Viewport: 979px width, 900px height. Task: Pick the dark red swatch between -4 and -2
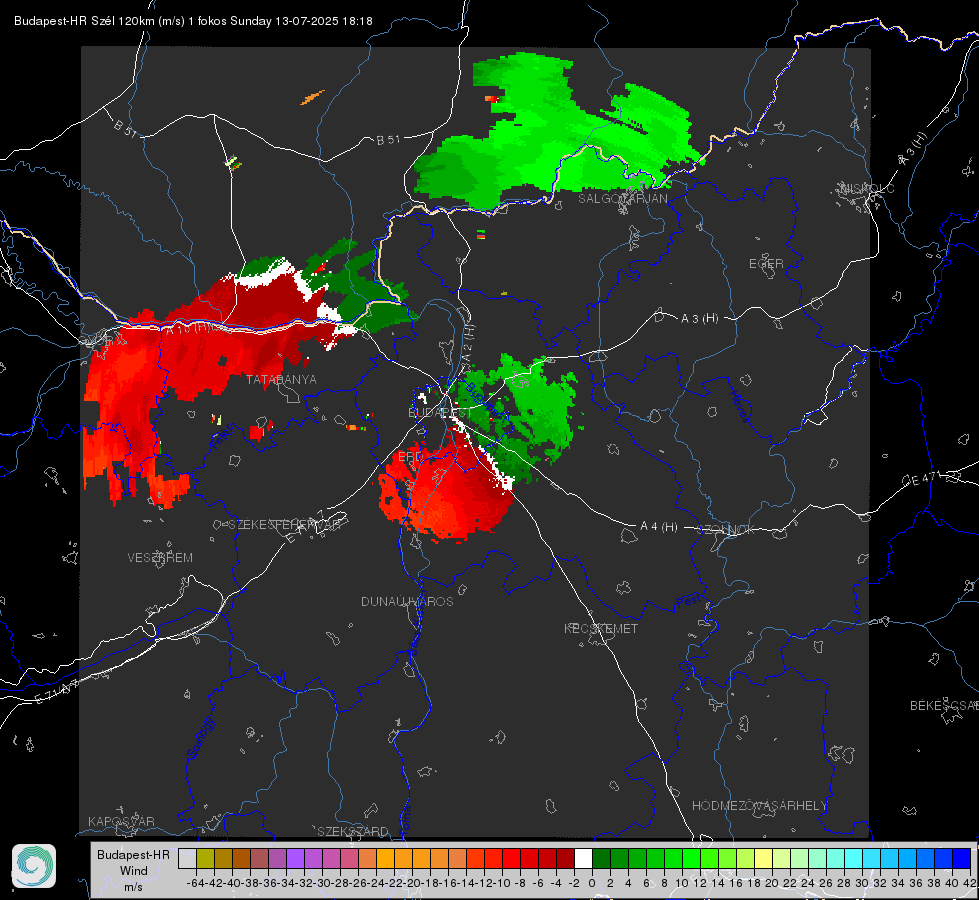point(565,858)
